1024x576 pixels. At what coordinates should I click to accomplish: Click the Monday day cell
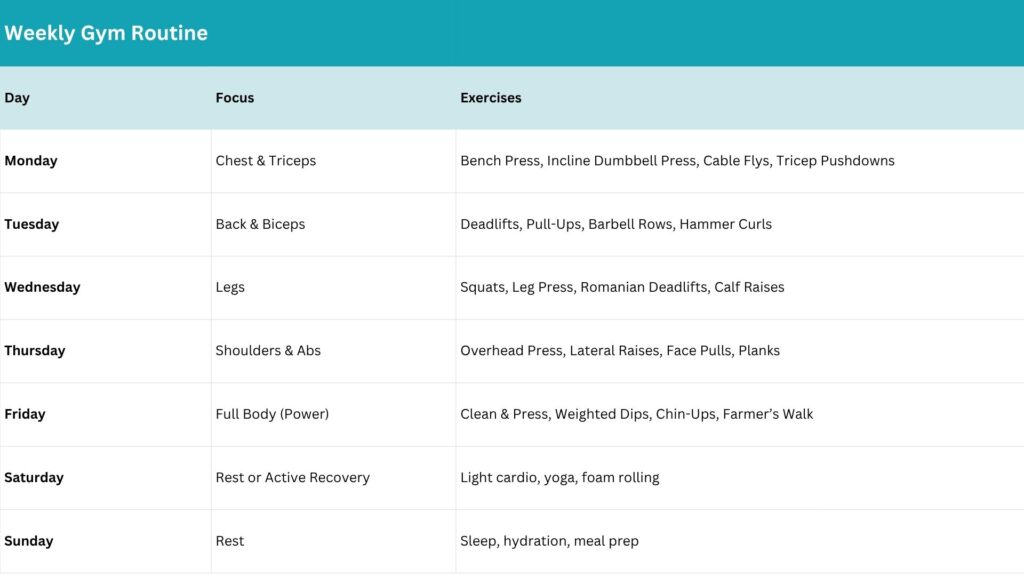[31, 161]
